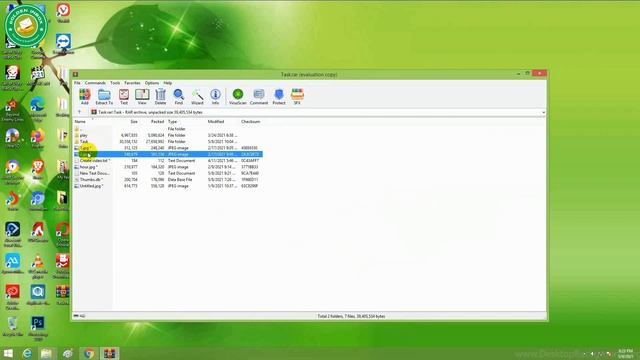Screen dimensions: 640x360
Task: Click the highlighted blue JPEG row
Action: (x=168, y=154)
